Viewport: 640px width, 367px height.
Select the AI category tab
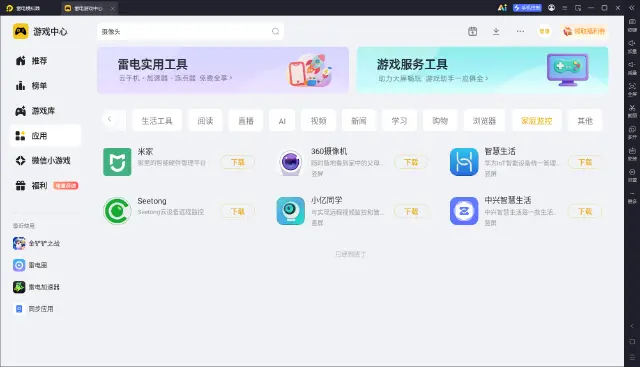pyautogui.click(x=282, y=121)
